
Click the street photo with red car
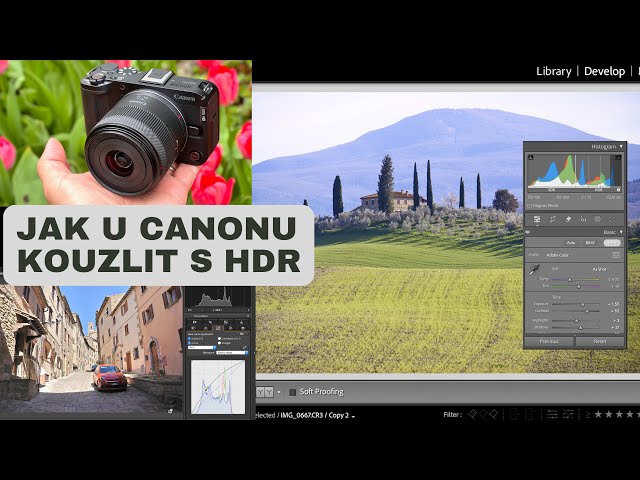pyautogui.click(x=91, y=352)
